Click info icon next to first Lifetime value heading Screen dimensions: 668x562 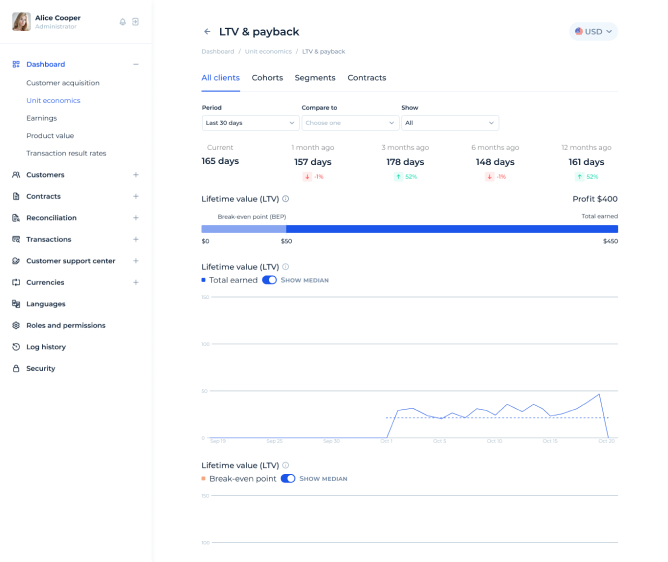[286, 199]
